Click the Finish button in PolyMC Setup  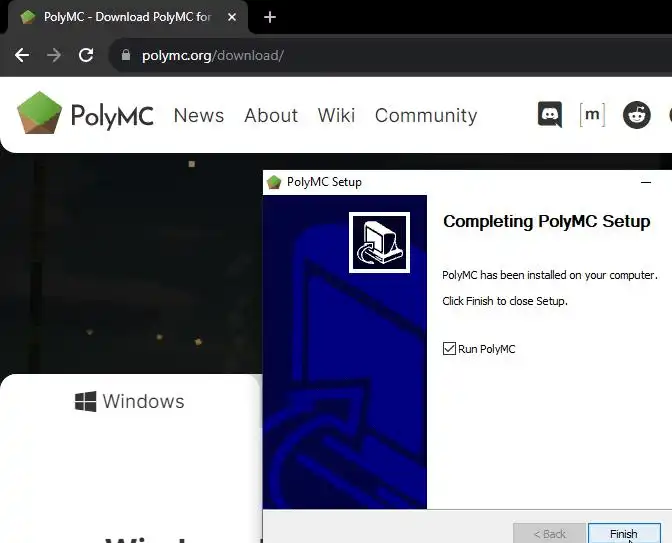point(624,533)
